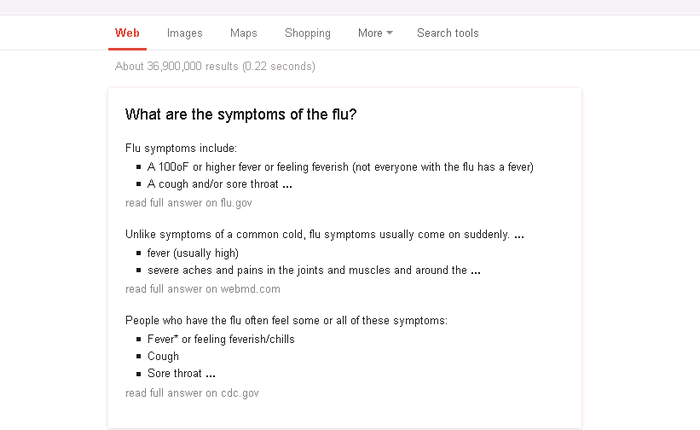Viewport: 700px width, 430px height.
Task: Click the 'Fever* or feeling feverish/chills' bullet
Action: 221,339
